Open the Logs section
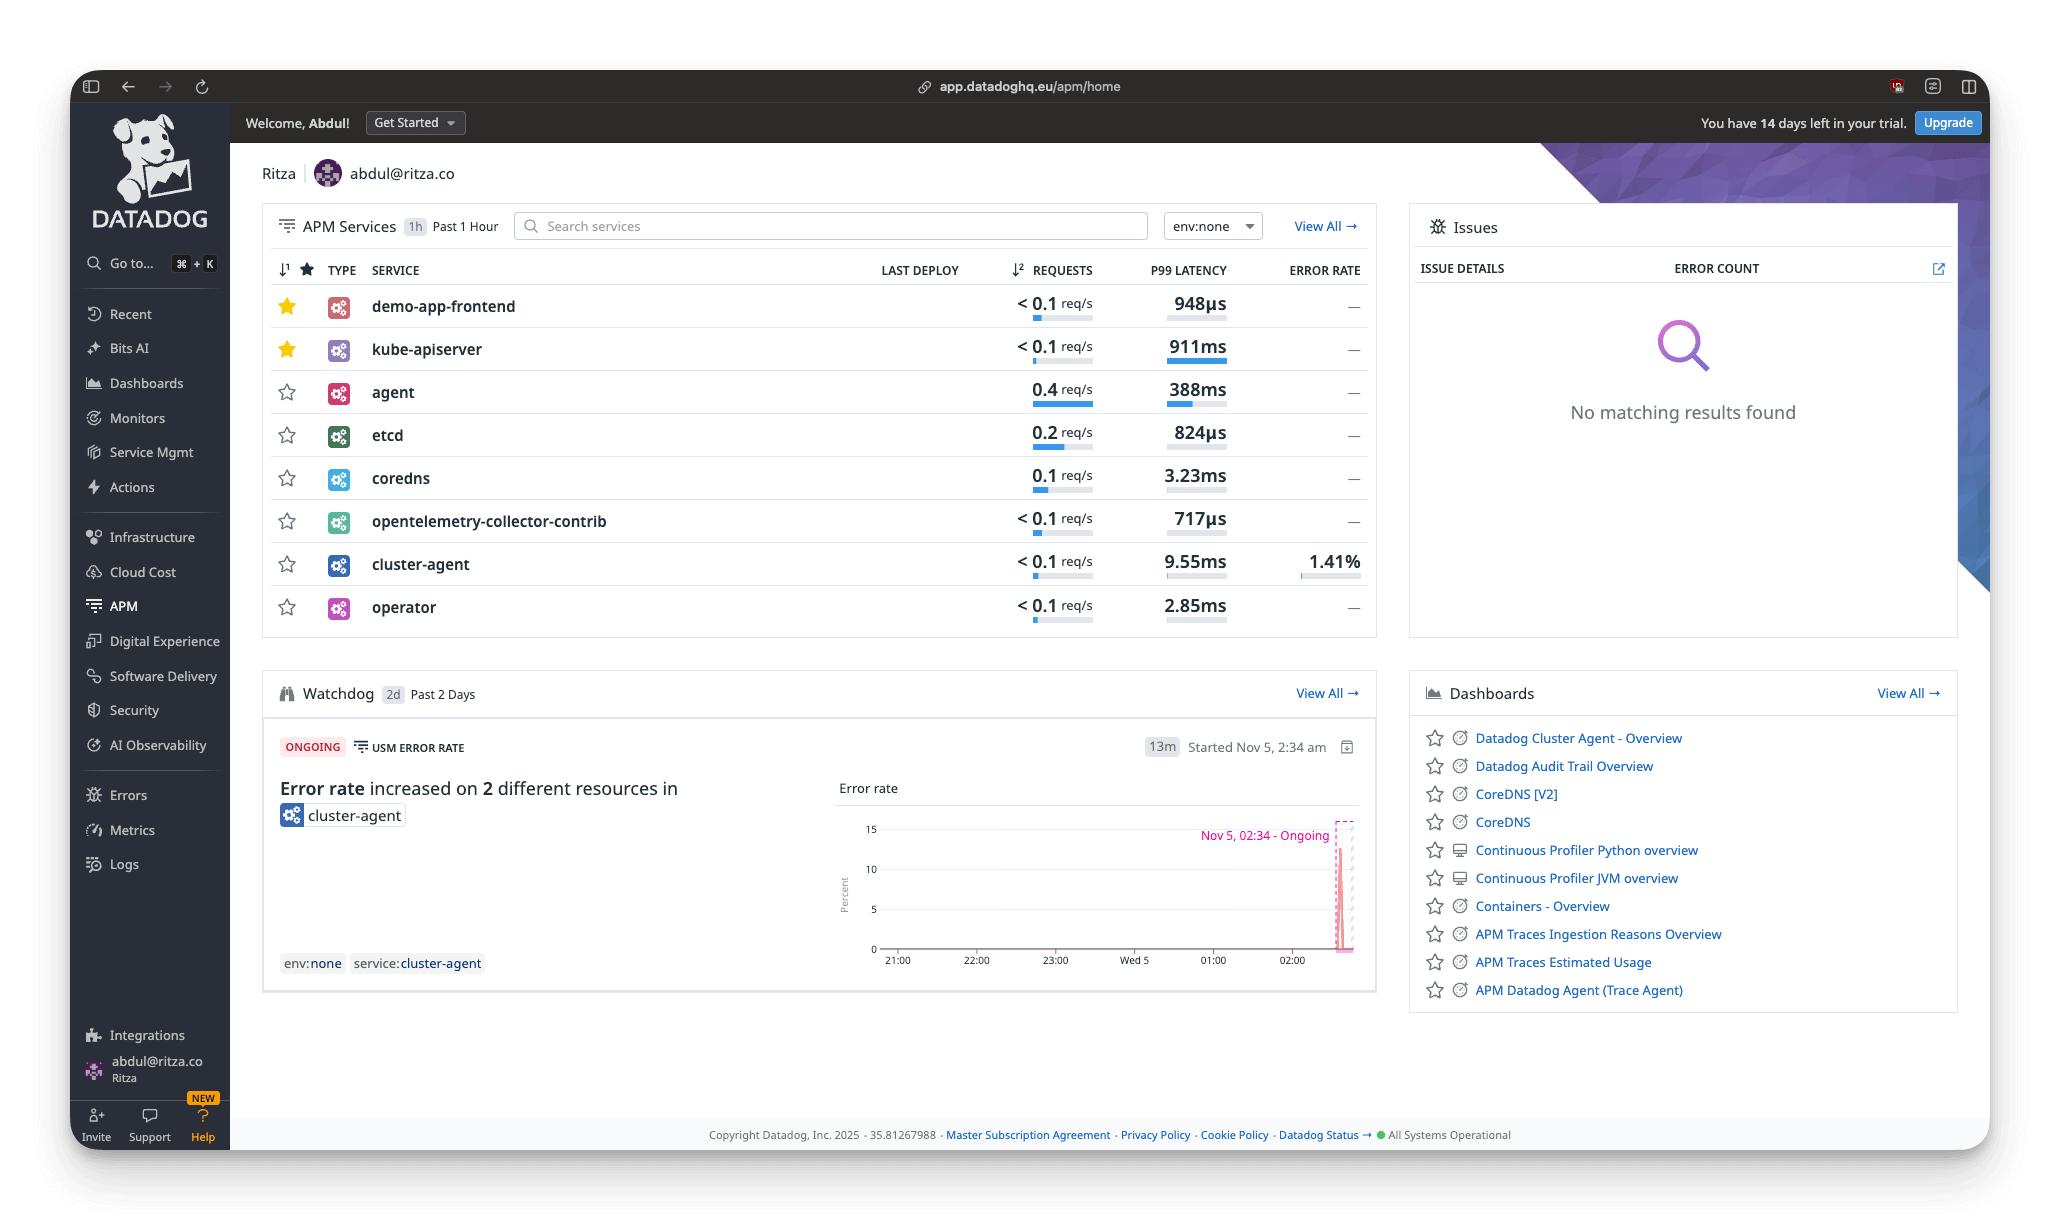The height and width of the screenshot is (1220, 2060). pos(124,864)
